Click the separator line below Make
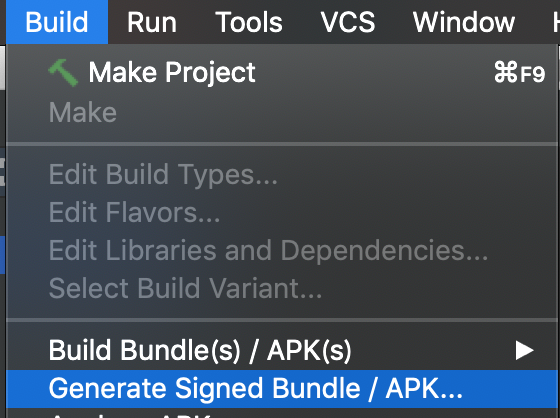This screenshot has width=560, height=418. [x=282, y=144]
